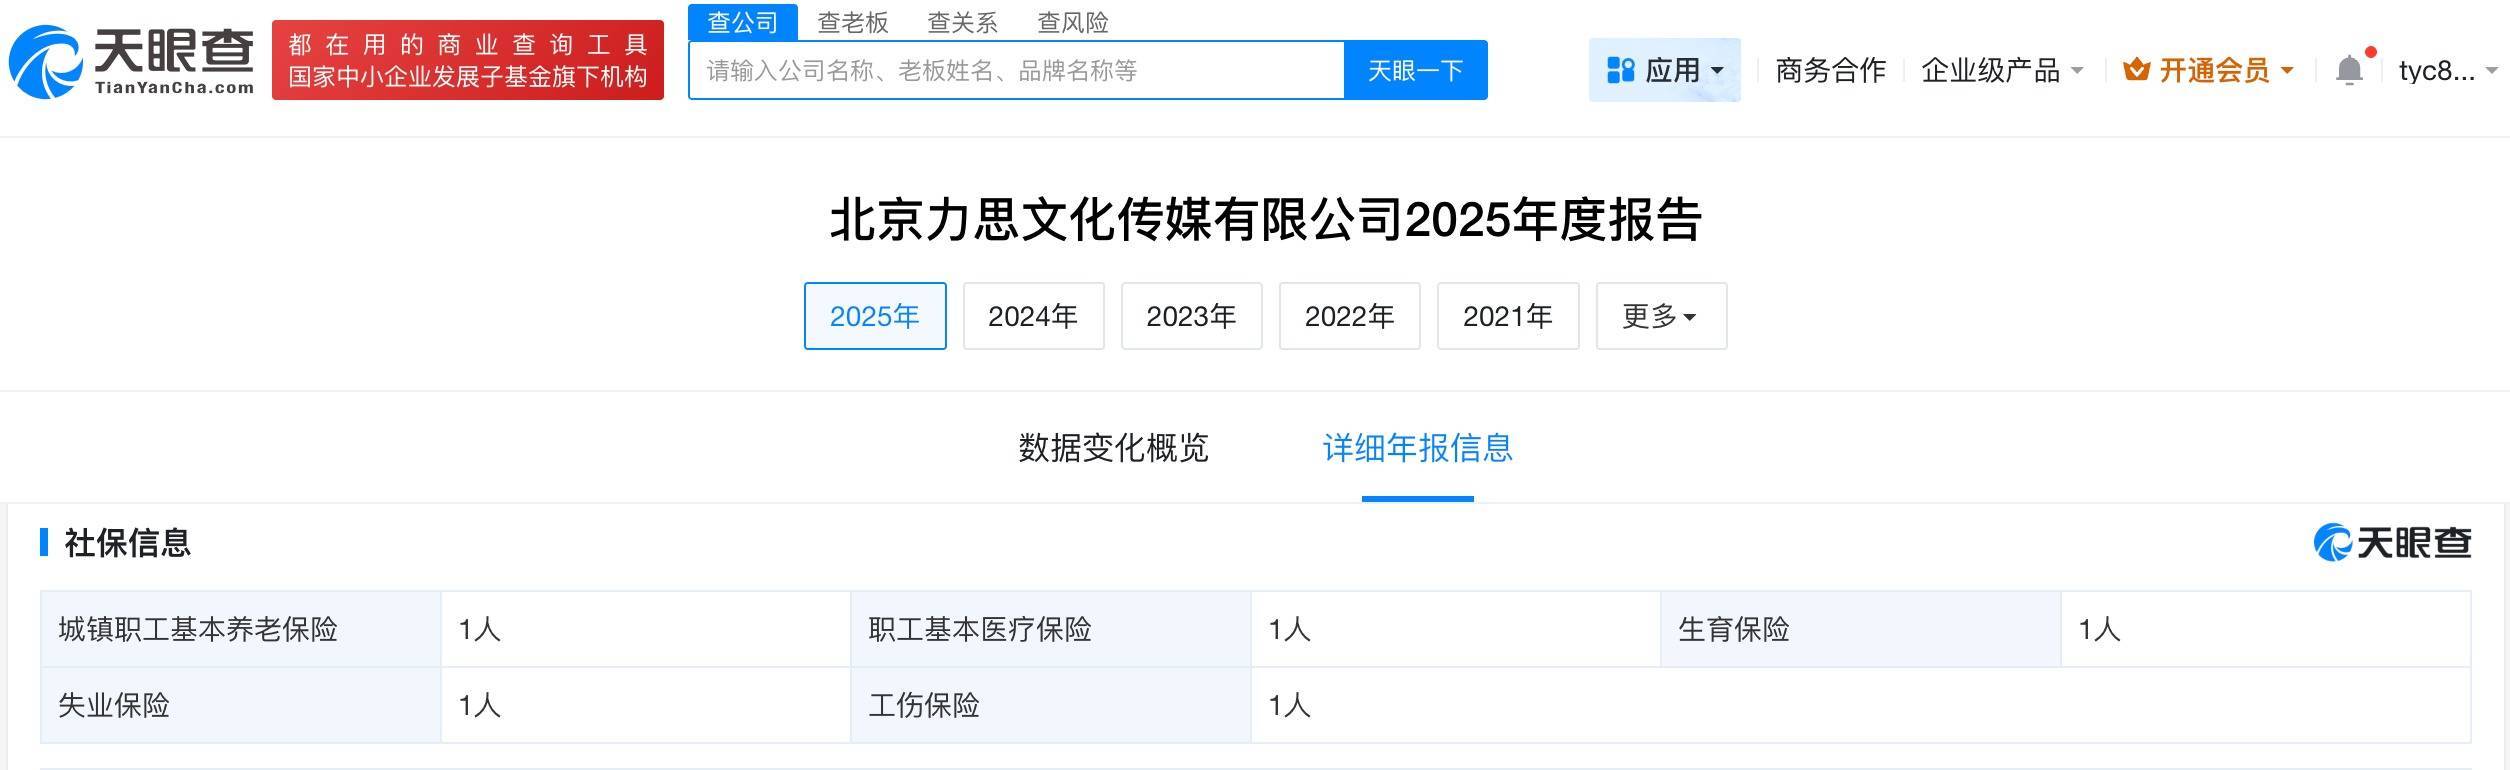The height and width of the screenshot is (770, 2510).
Task: Select the 查风险 search tab
Action: click(x=1072, y=22)
